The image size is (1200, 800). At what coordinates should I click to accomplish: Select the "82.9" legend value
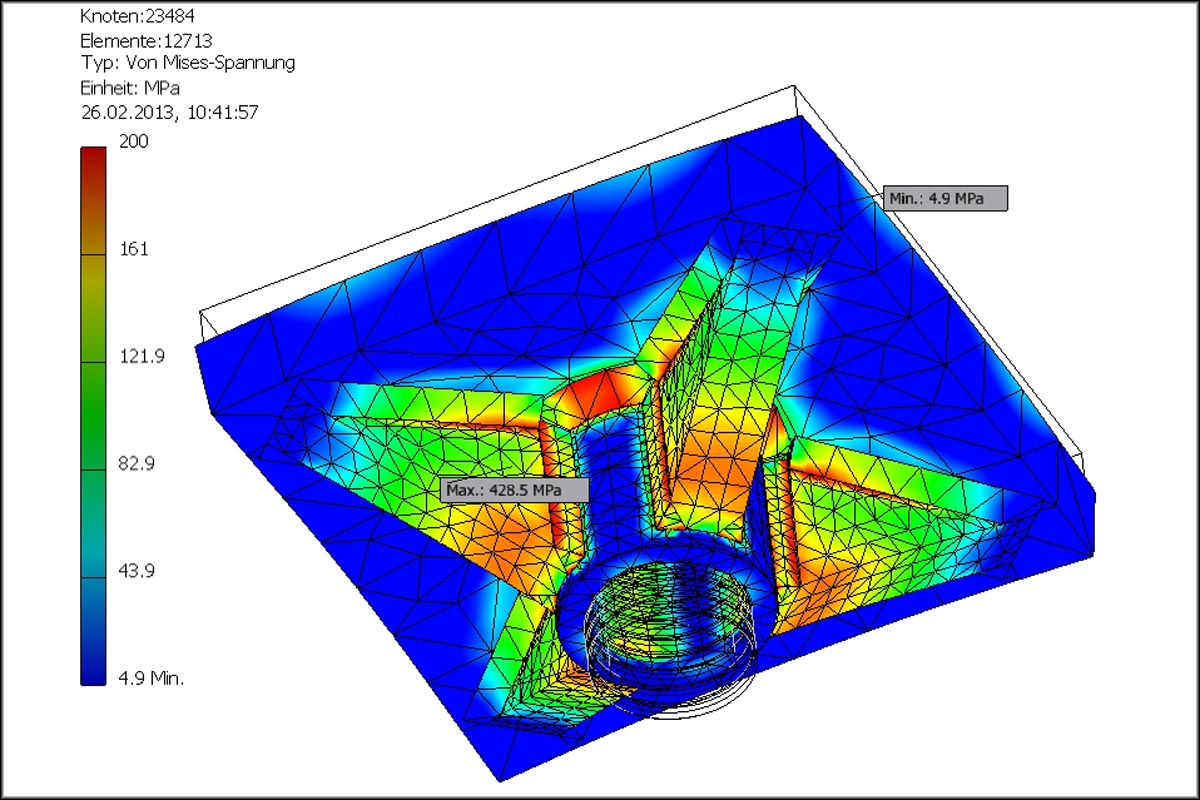(x=138, y=464)
